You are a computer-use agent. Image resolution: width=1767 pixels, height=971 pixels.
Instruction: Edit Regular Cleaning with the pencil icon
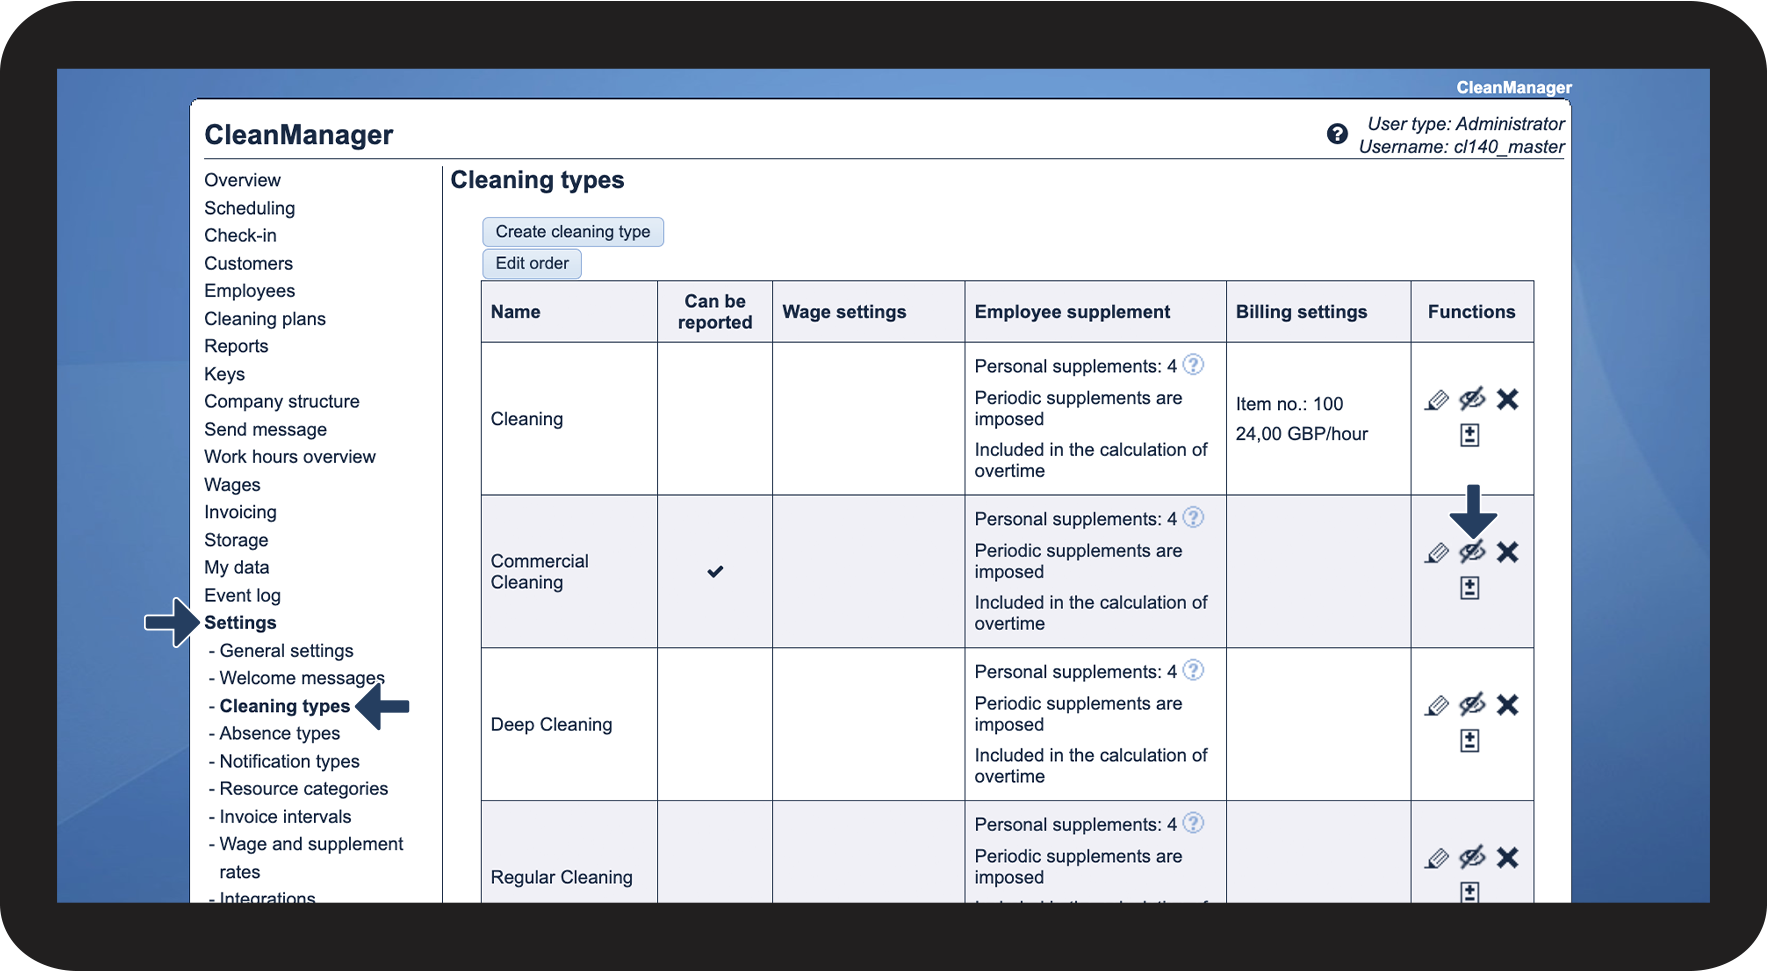(x=1437, y=858)
